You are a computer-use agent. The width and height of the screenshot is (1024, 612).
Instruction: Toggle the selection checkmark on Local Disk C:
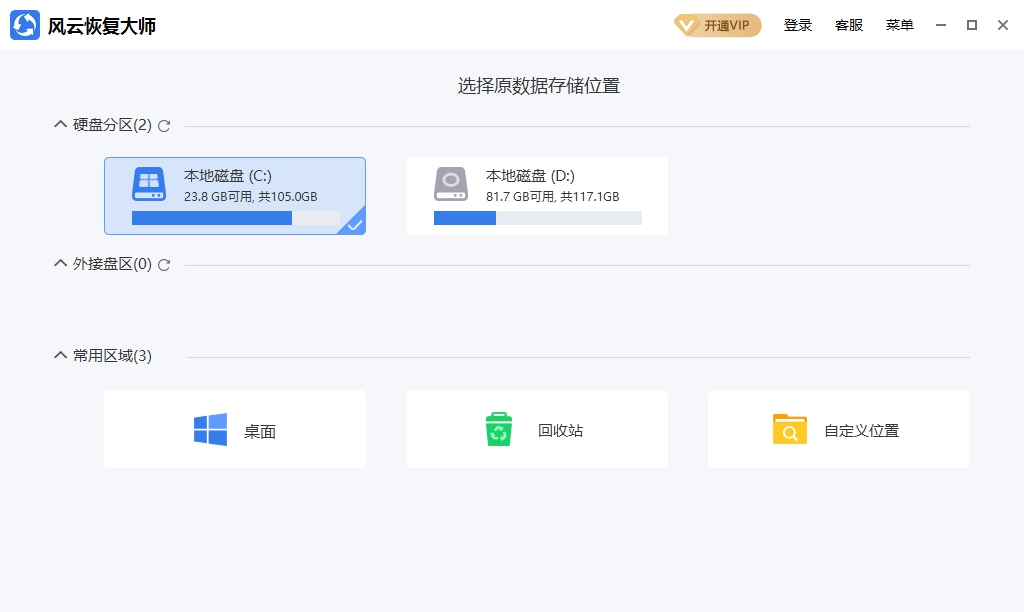[x=355, y=226]
